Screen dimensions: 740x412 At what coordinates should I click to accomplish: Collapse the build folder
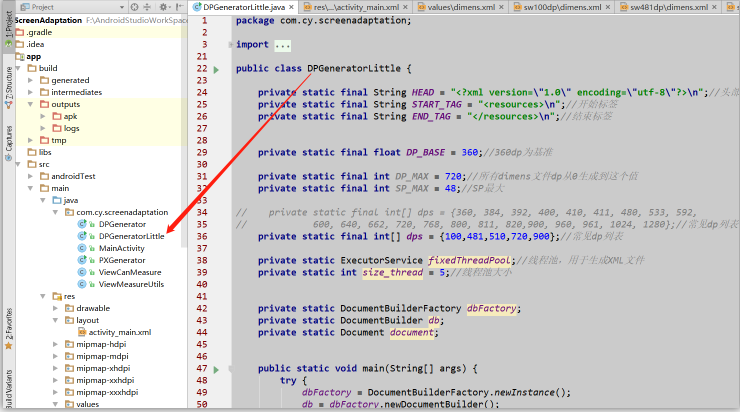(x=18, y=68)
